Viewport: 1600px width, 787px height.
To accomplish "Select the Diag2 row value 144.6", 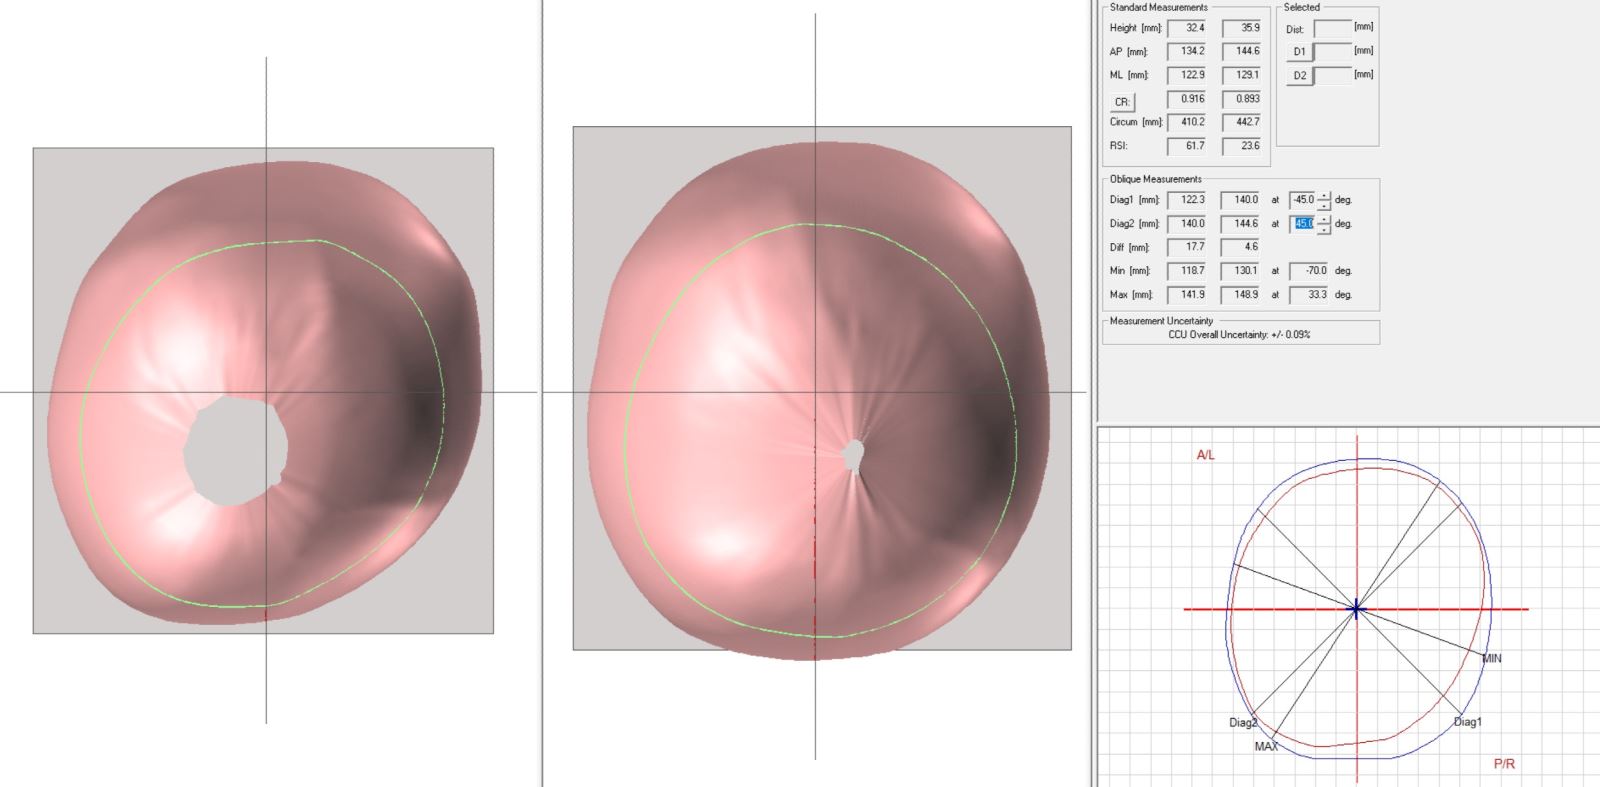I will pos(1241,224).
